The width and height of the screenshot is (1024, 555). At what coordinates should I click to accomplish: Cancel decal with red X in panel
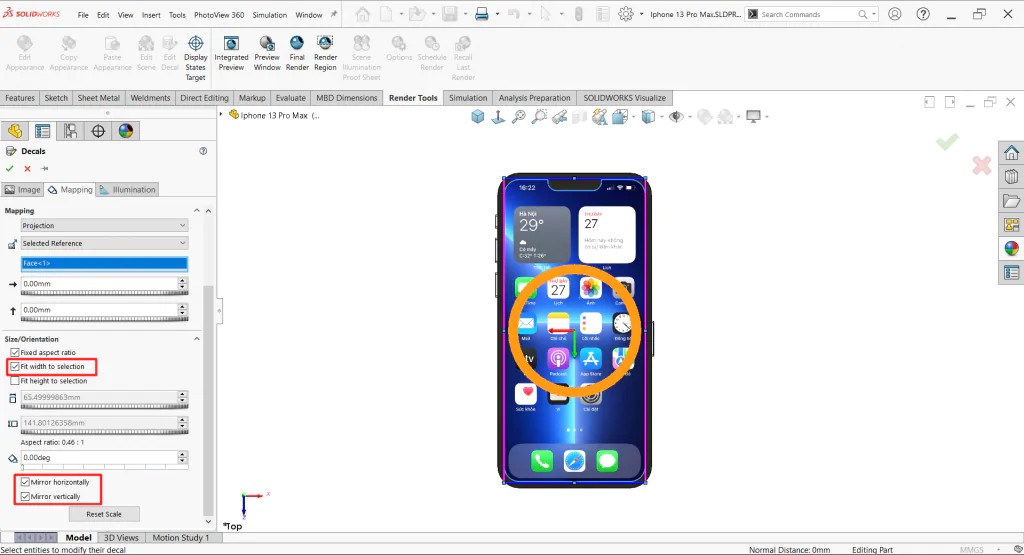tap(27, 168)
